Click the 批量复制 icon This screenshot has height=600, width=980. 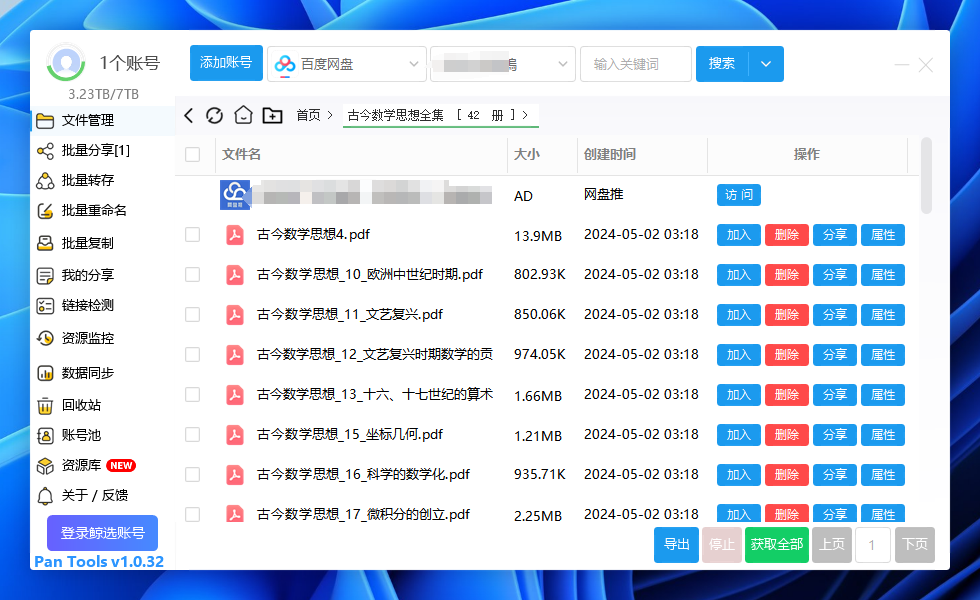(45, 243)
